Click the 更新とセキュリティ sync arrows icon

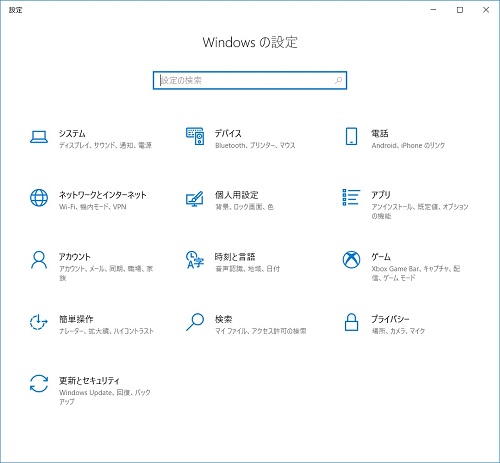point(39,383)
